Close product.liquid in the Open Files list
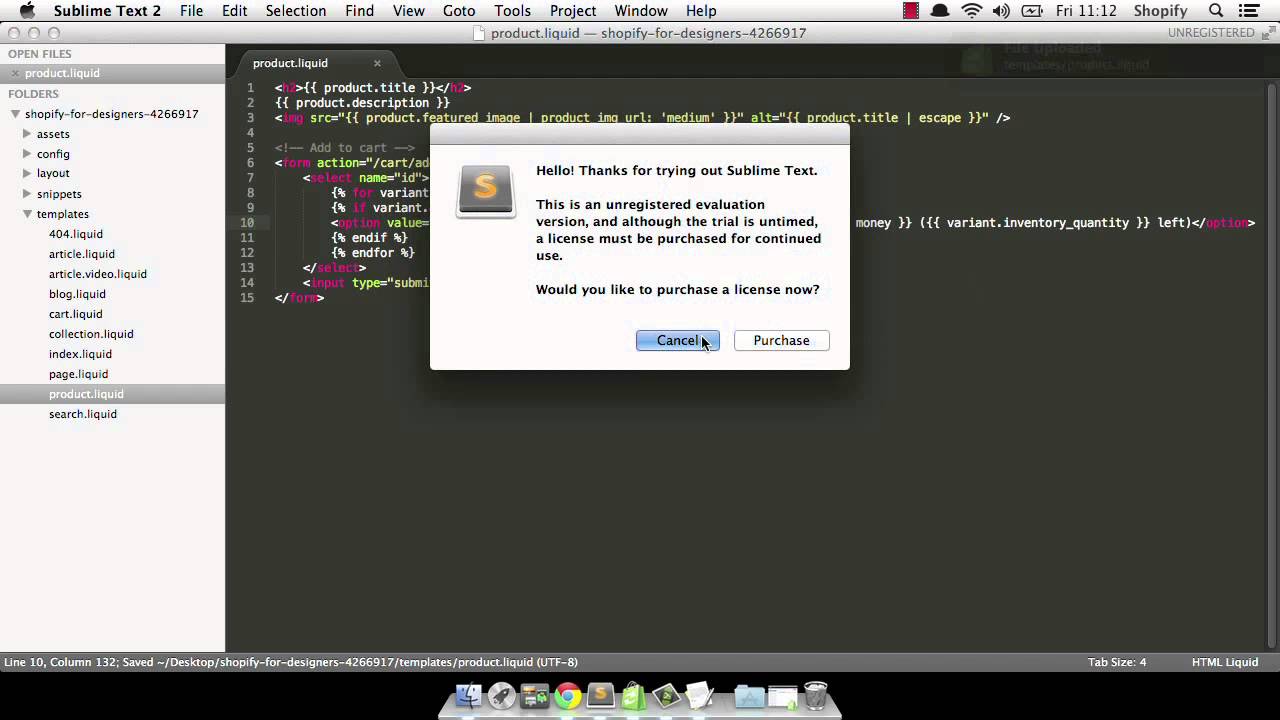The height and width of the screenshot is (720, 1280). [x=15, y=74]
